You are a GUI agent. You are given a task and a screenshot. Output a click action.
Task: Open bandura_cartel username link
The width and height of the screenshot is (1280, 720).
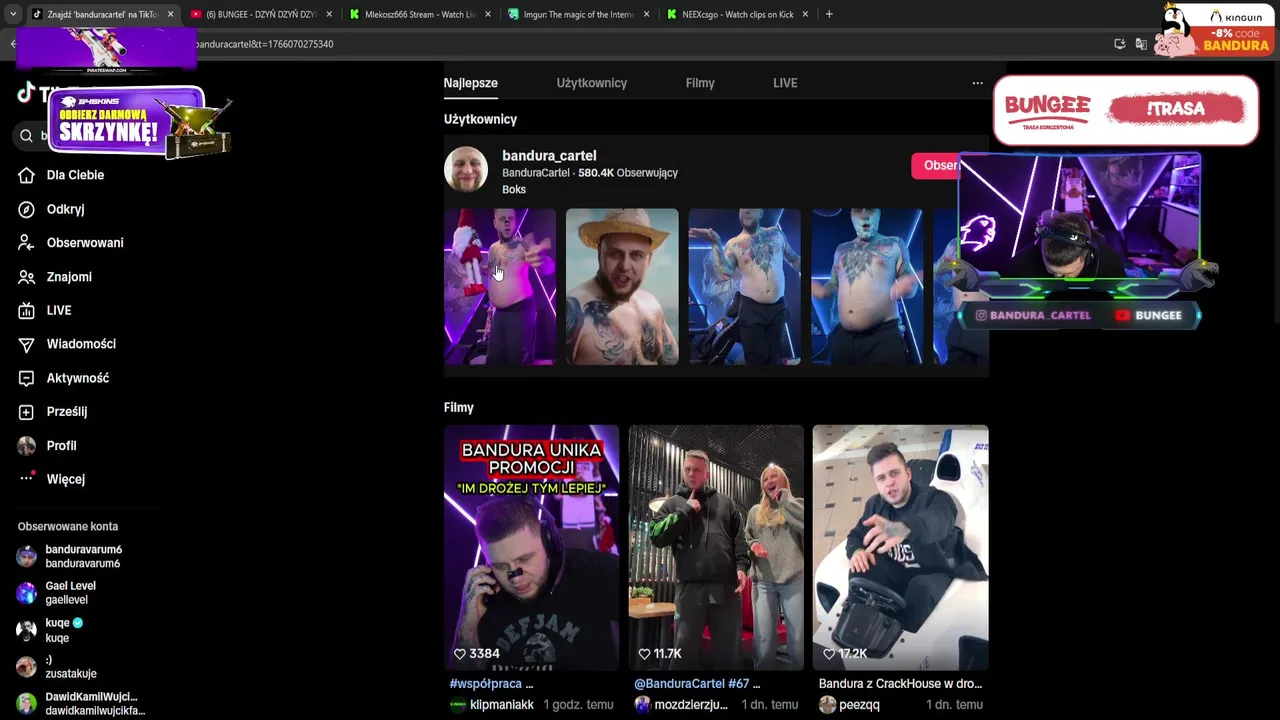pos(549,156)
